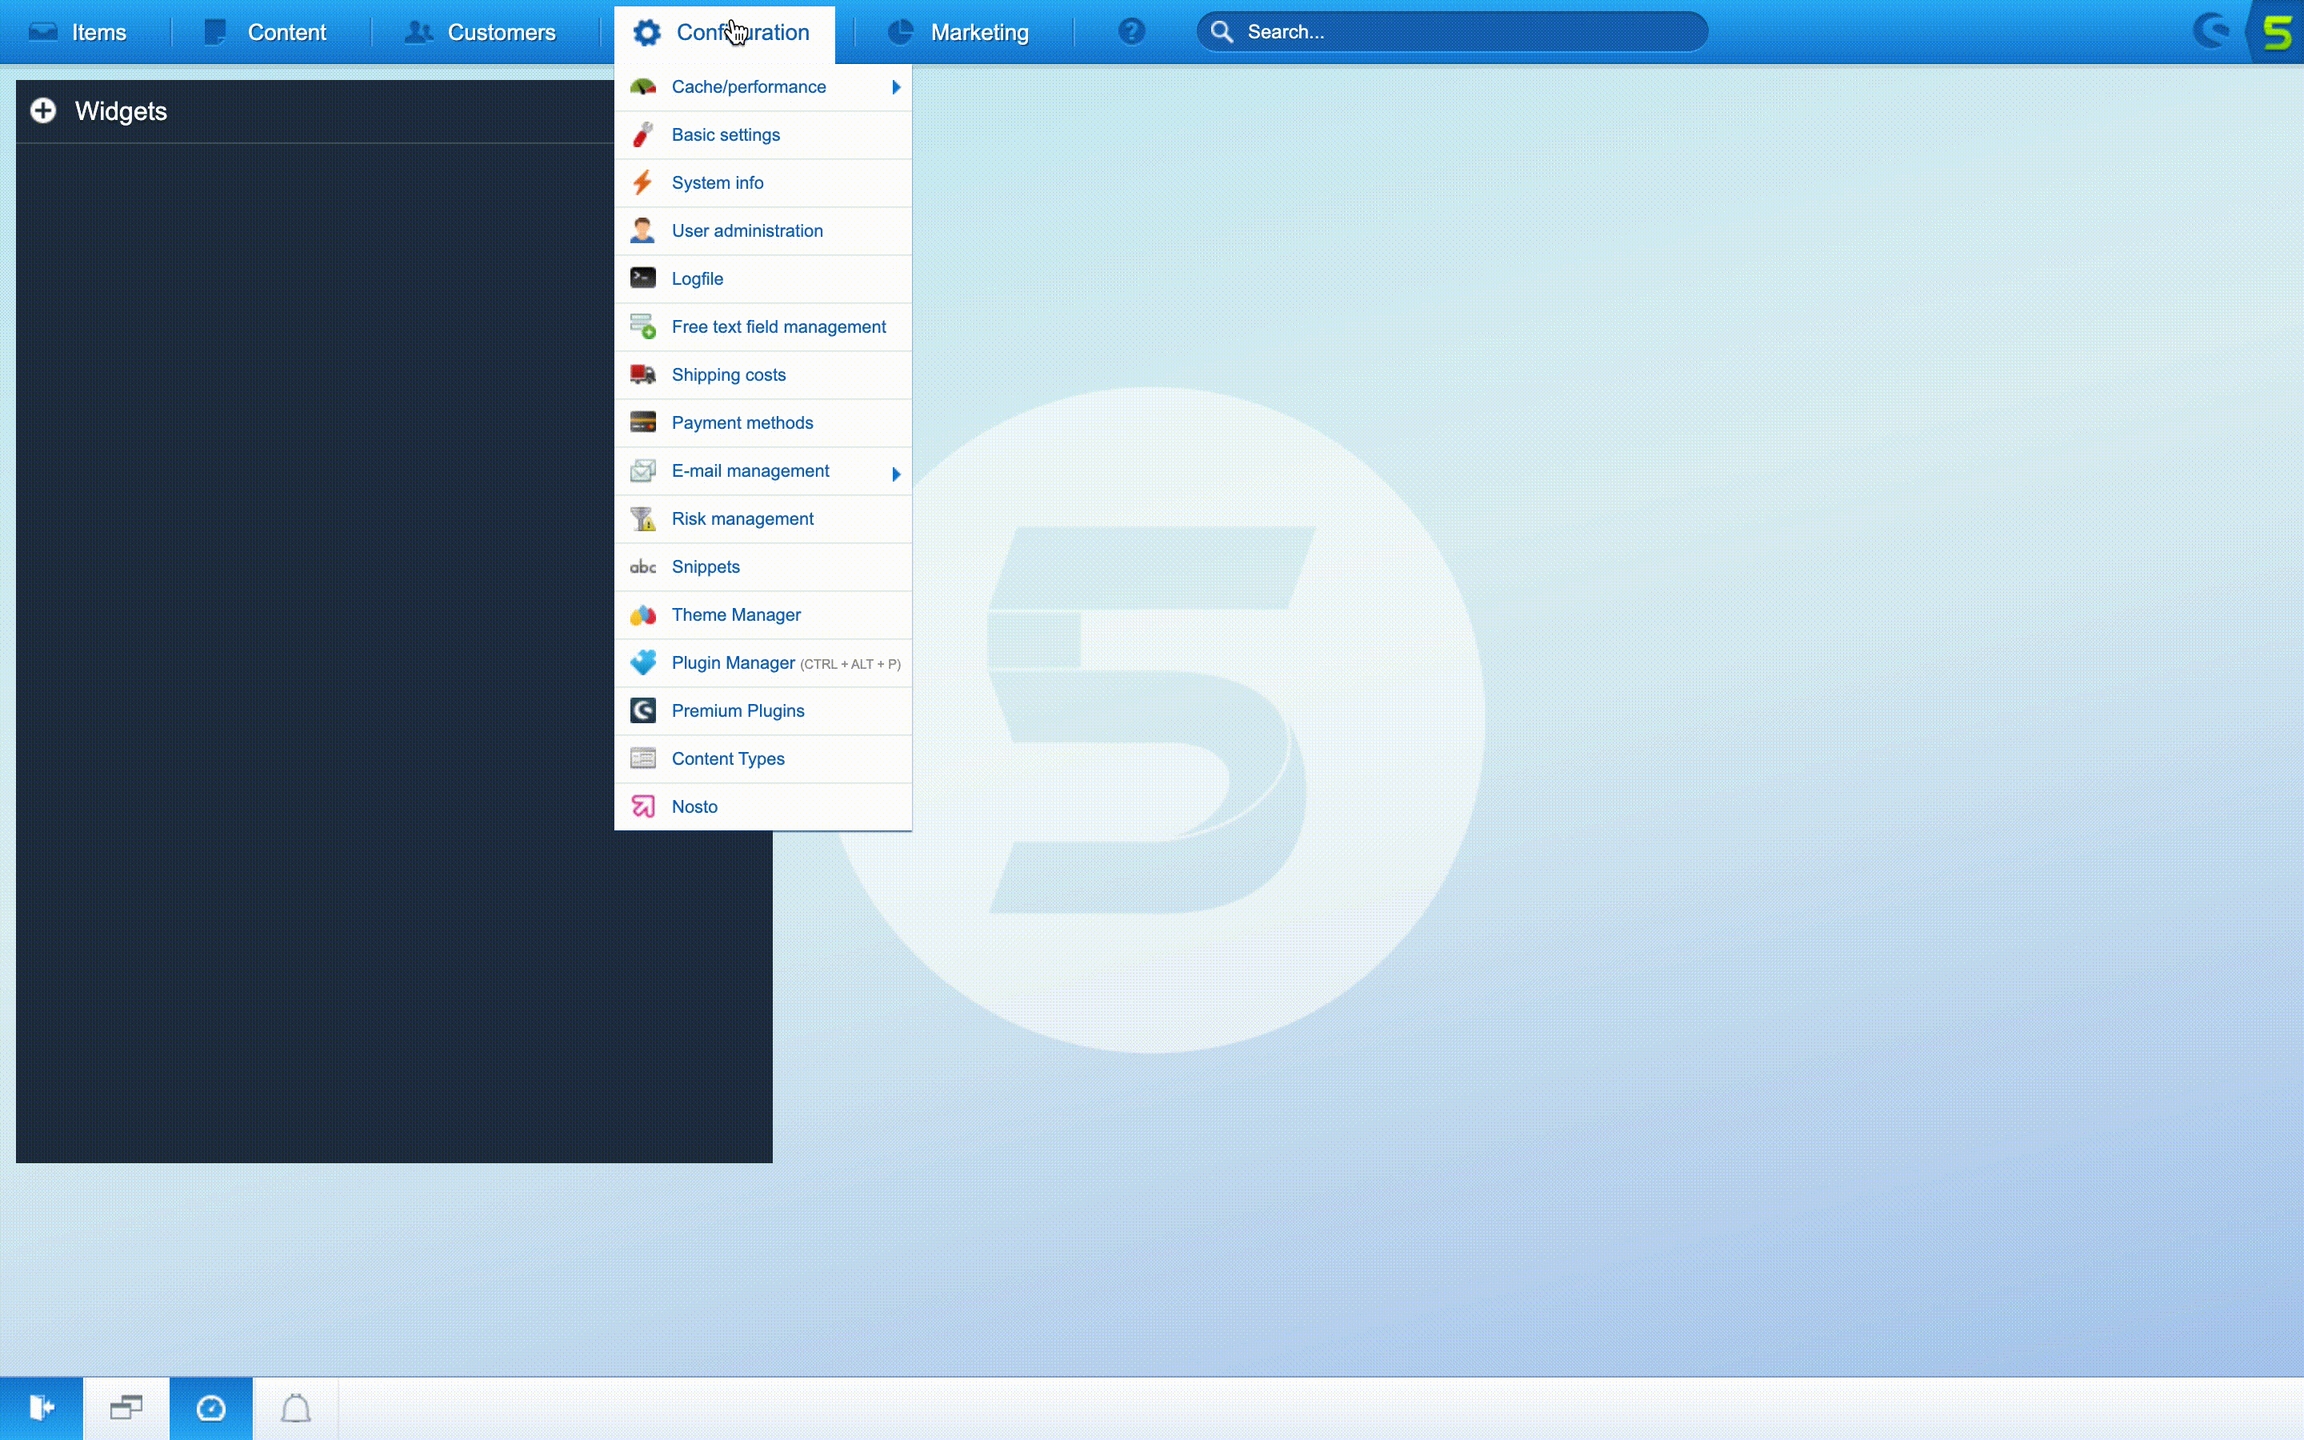Click the Premium Plugins entry
Screen dimensions: 2304x1440
(738, 711)
